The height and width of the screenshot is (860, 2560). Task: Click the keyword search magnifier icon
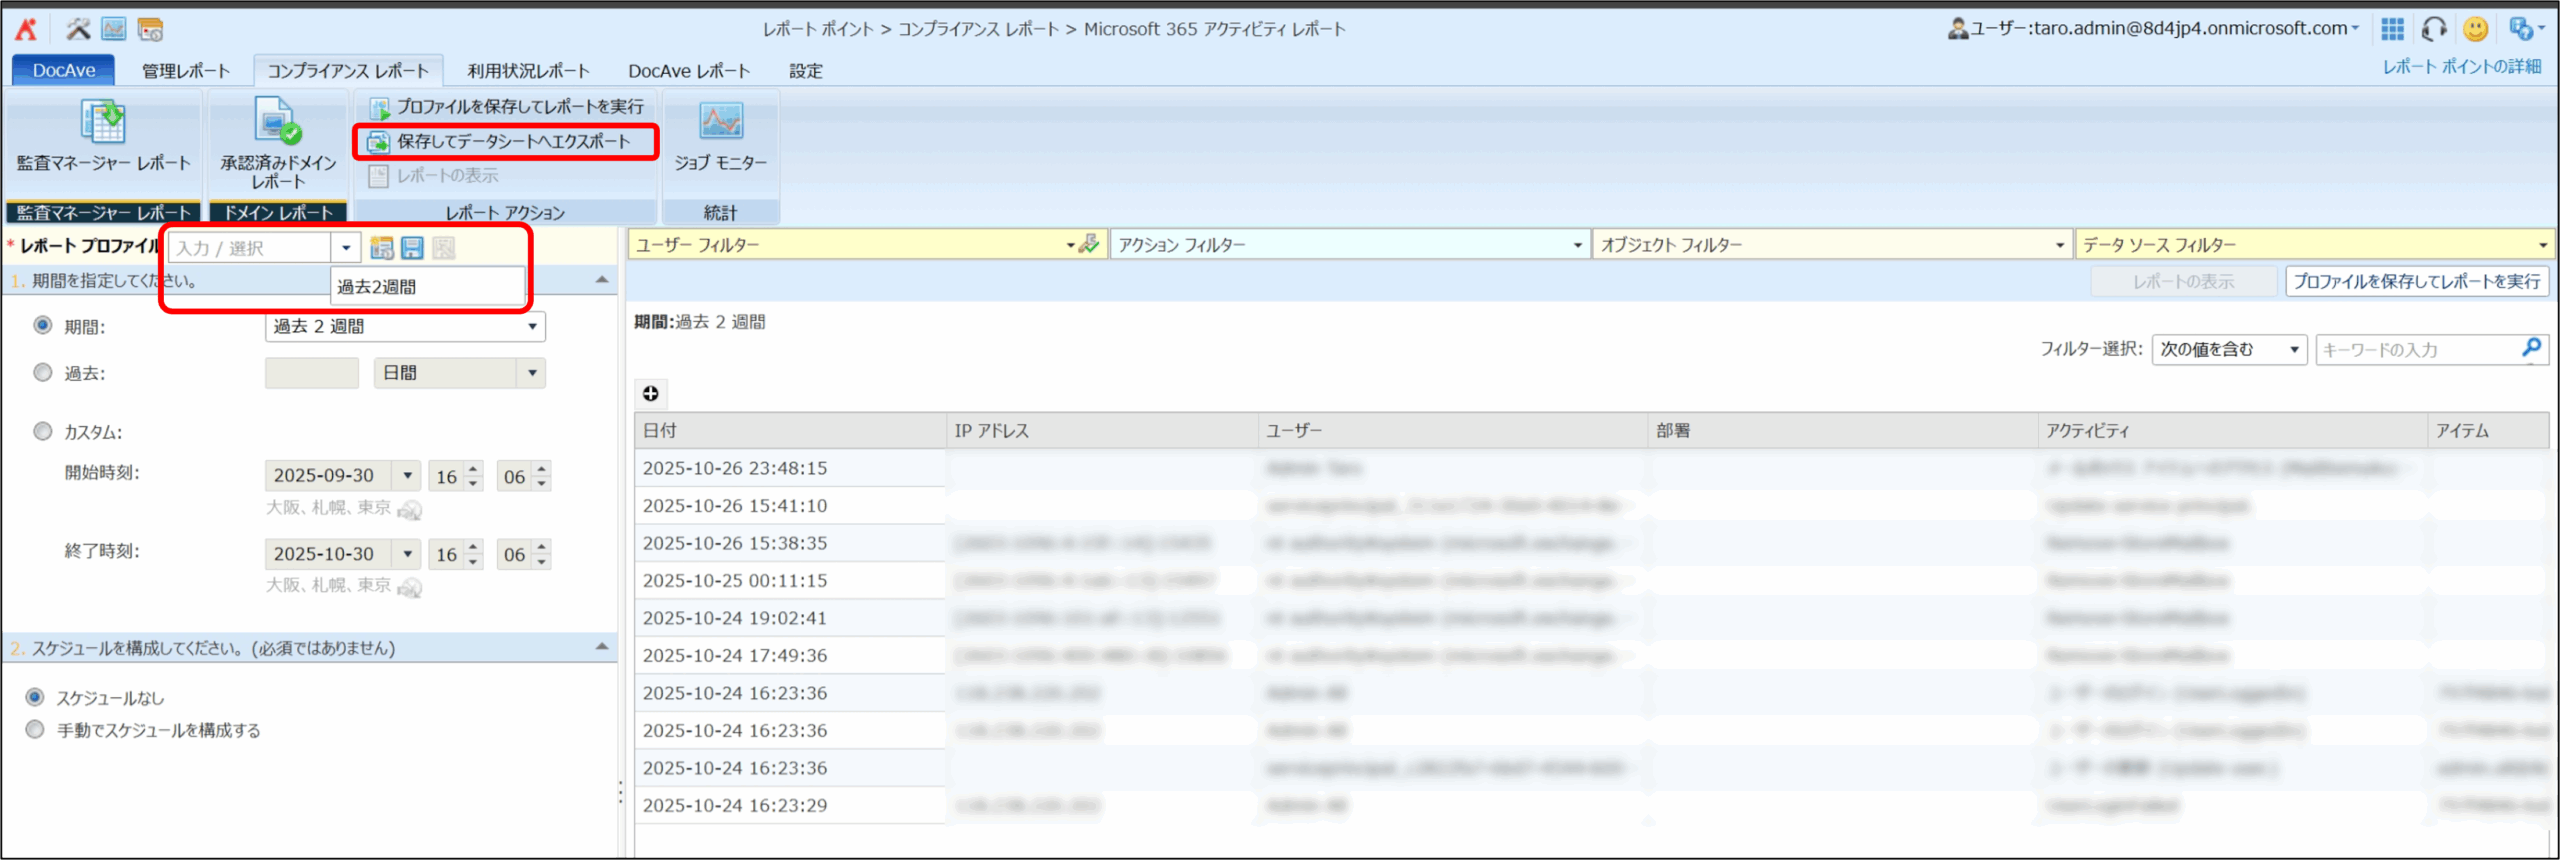coord(2531,348)
